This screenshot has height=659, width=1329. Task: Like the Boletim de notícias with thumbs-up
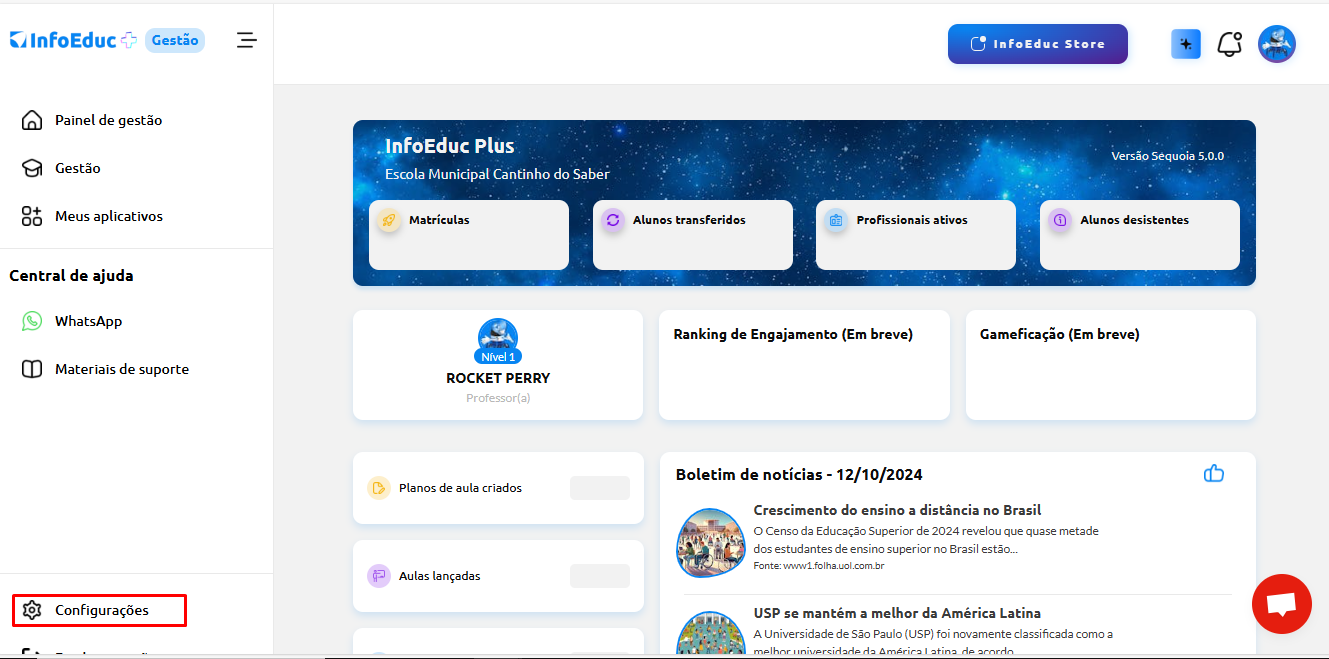click(x=1214, y=474)
